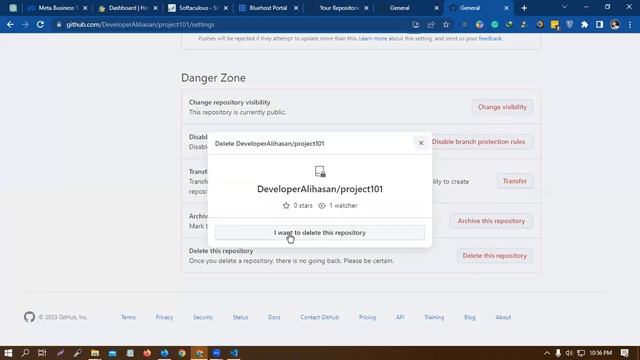Show hidden system tray icons

(x=547, y=353)
